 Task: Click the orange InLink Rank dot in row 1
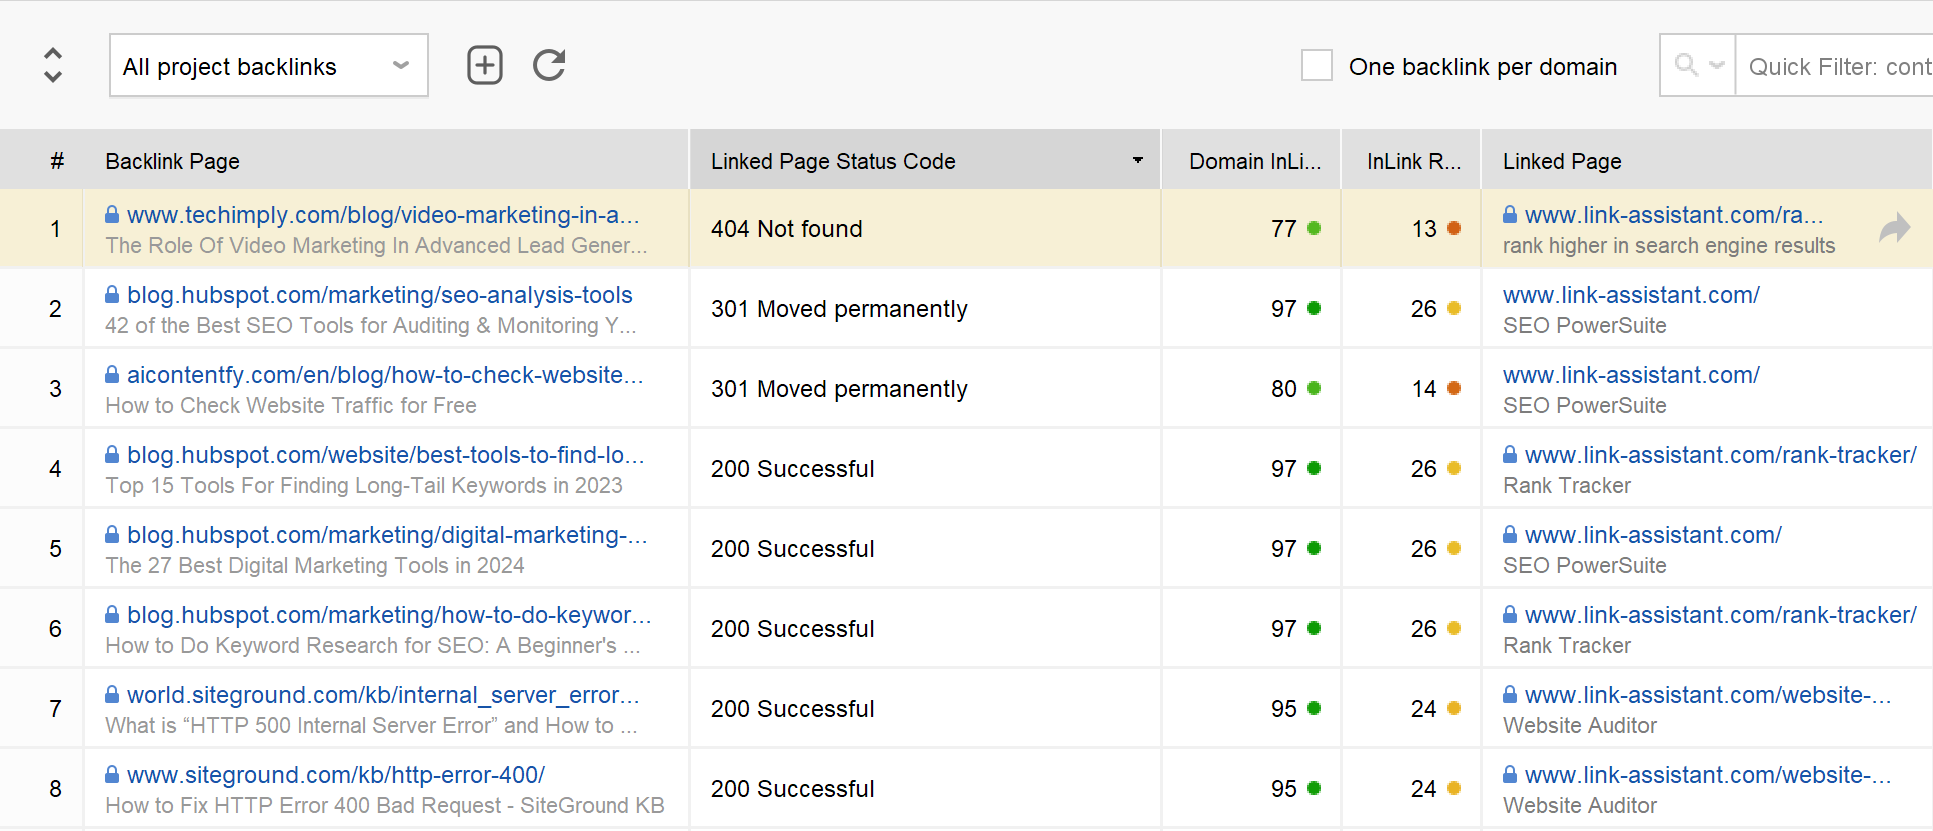1454,228
